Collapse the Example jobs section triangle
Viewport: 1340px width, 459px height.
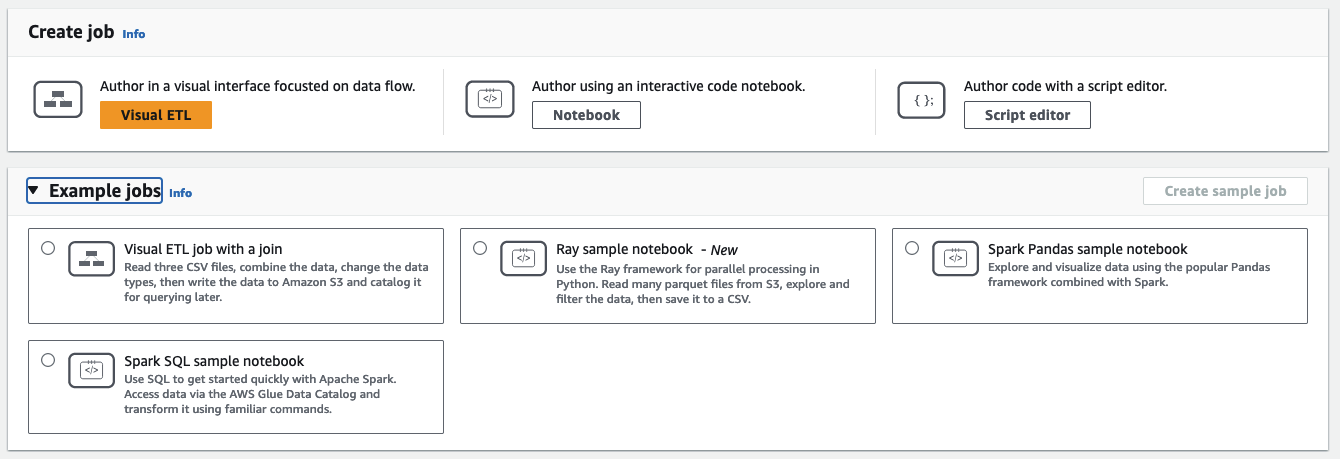[34, 191]
